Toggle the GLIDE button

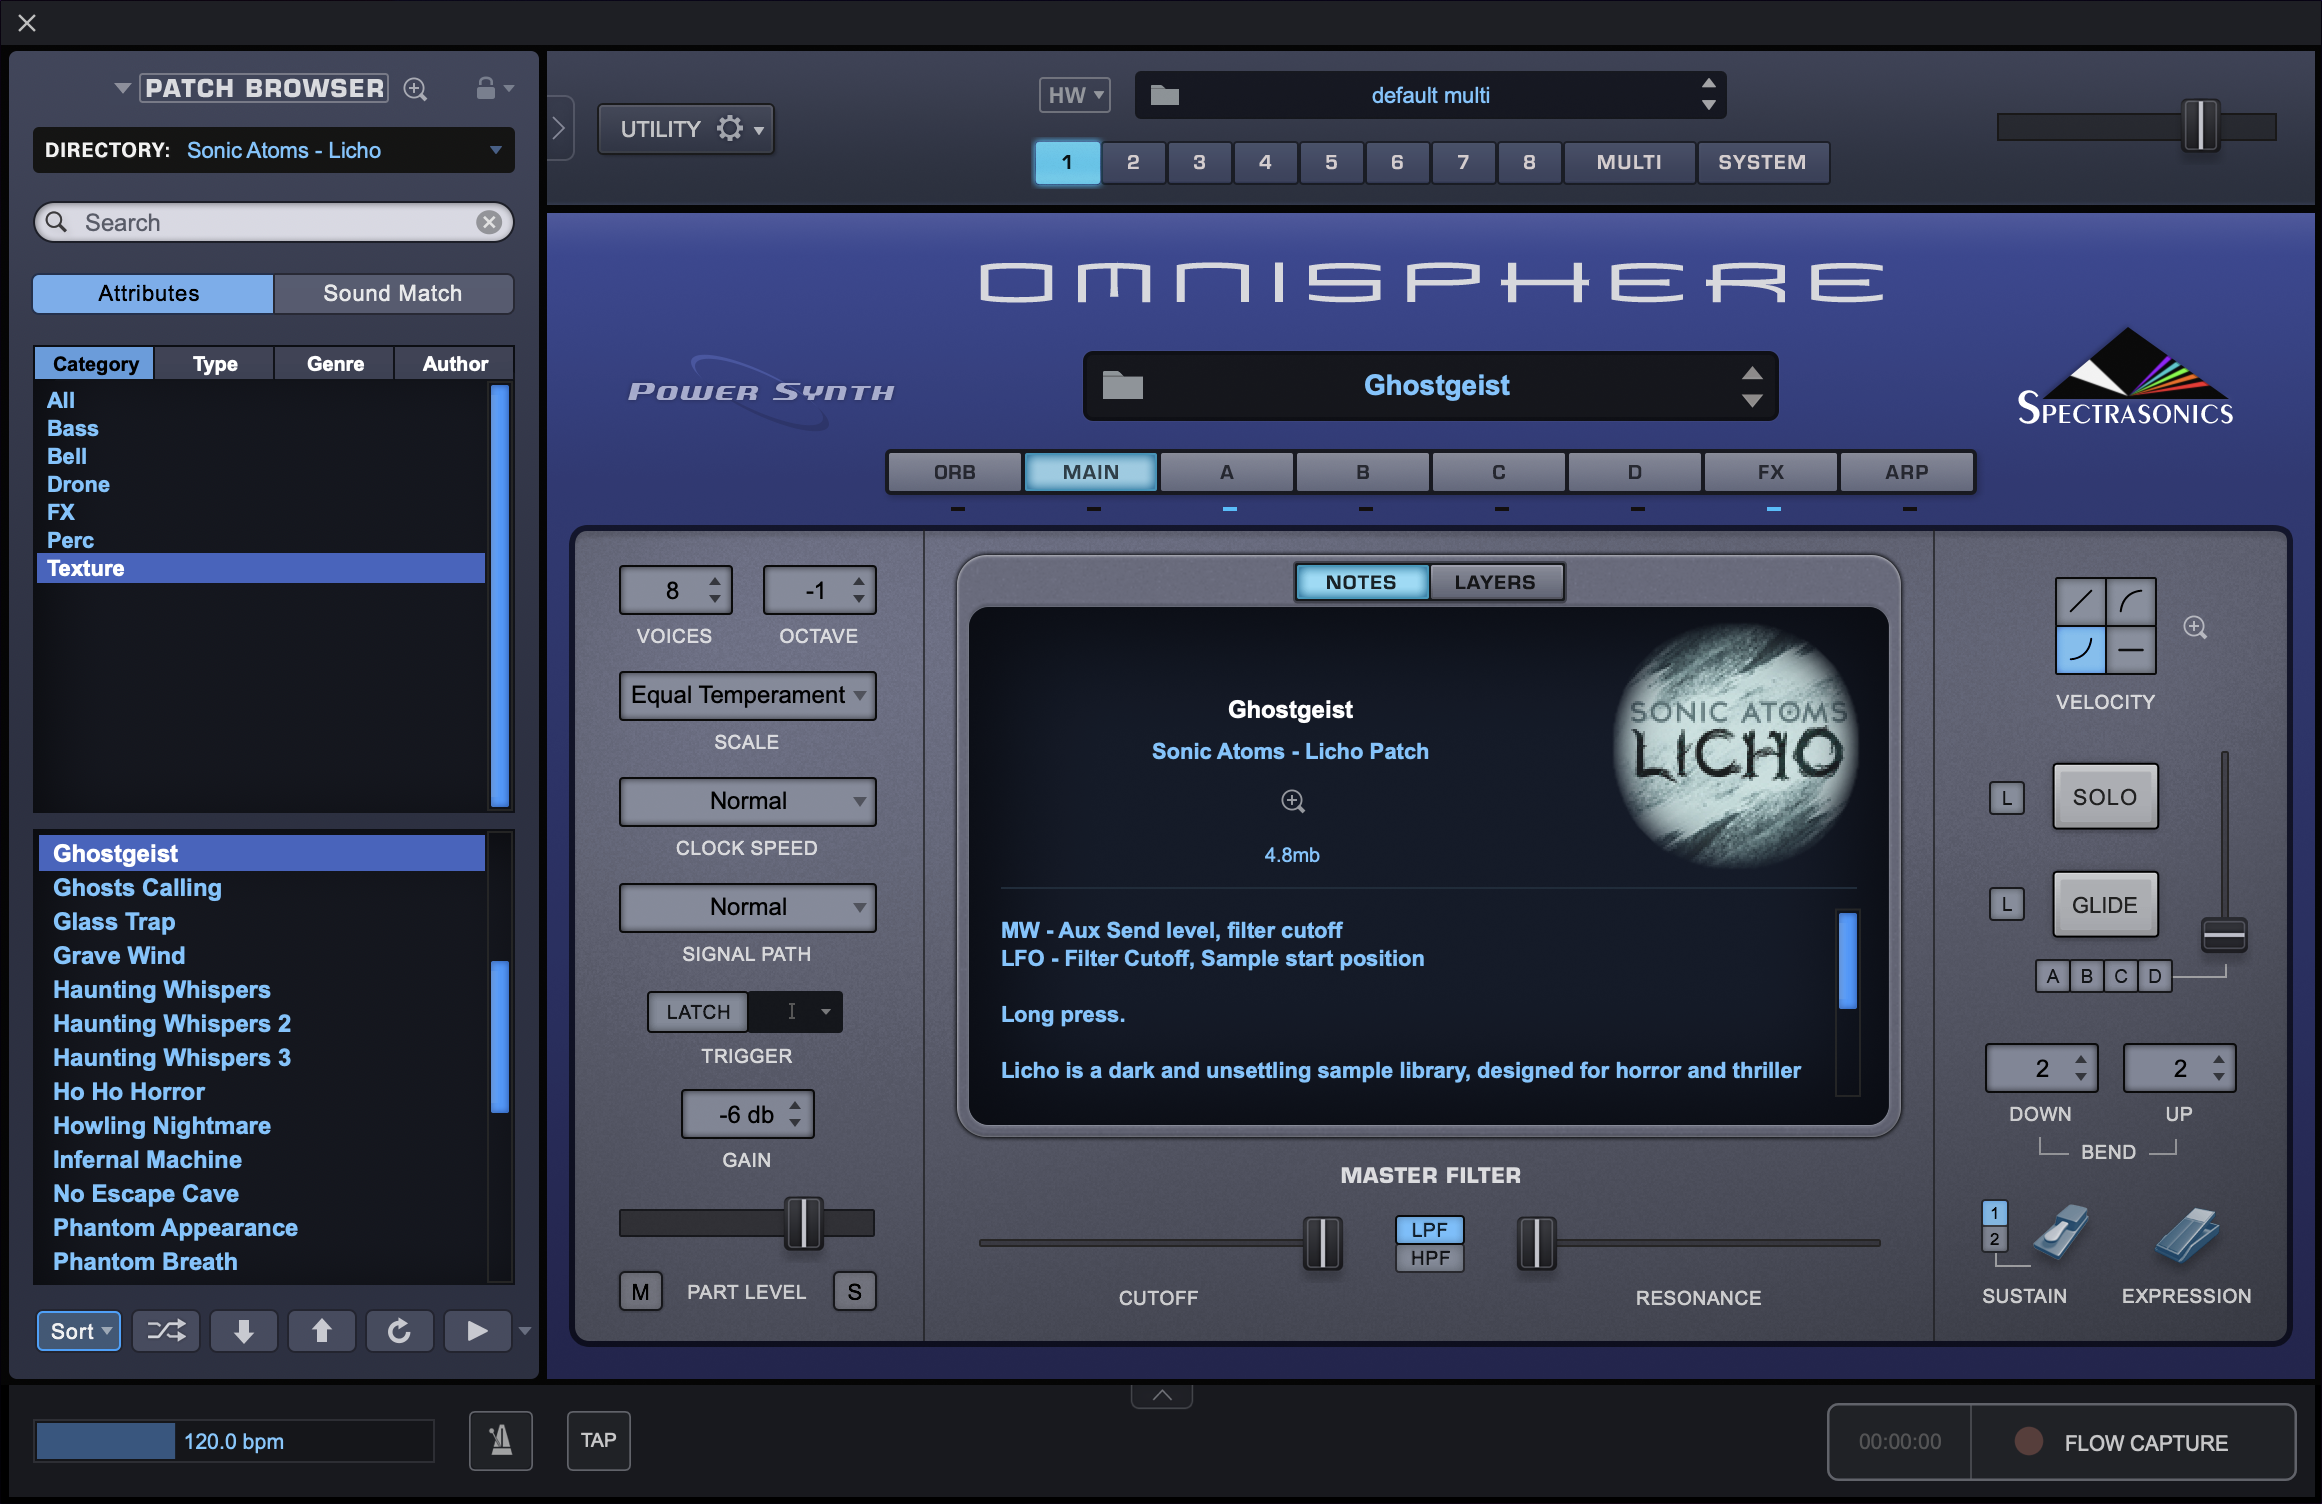pos(2105,905)
